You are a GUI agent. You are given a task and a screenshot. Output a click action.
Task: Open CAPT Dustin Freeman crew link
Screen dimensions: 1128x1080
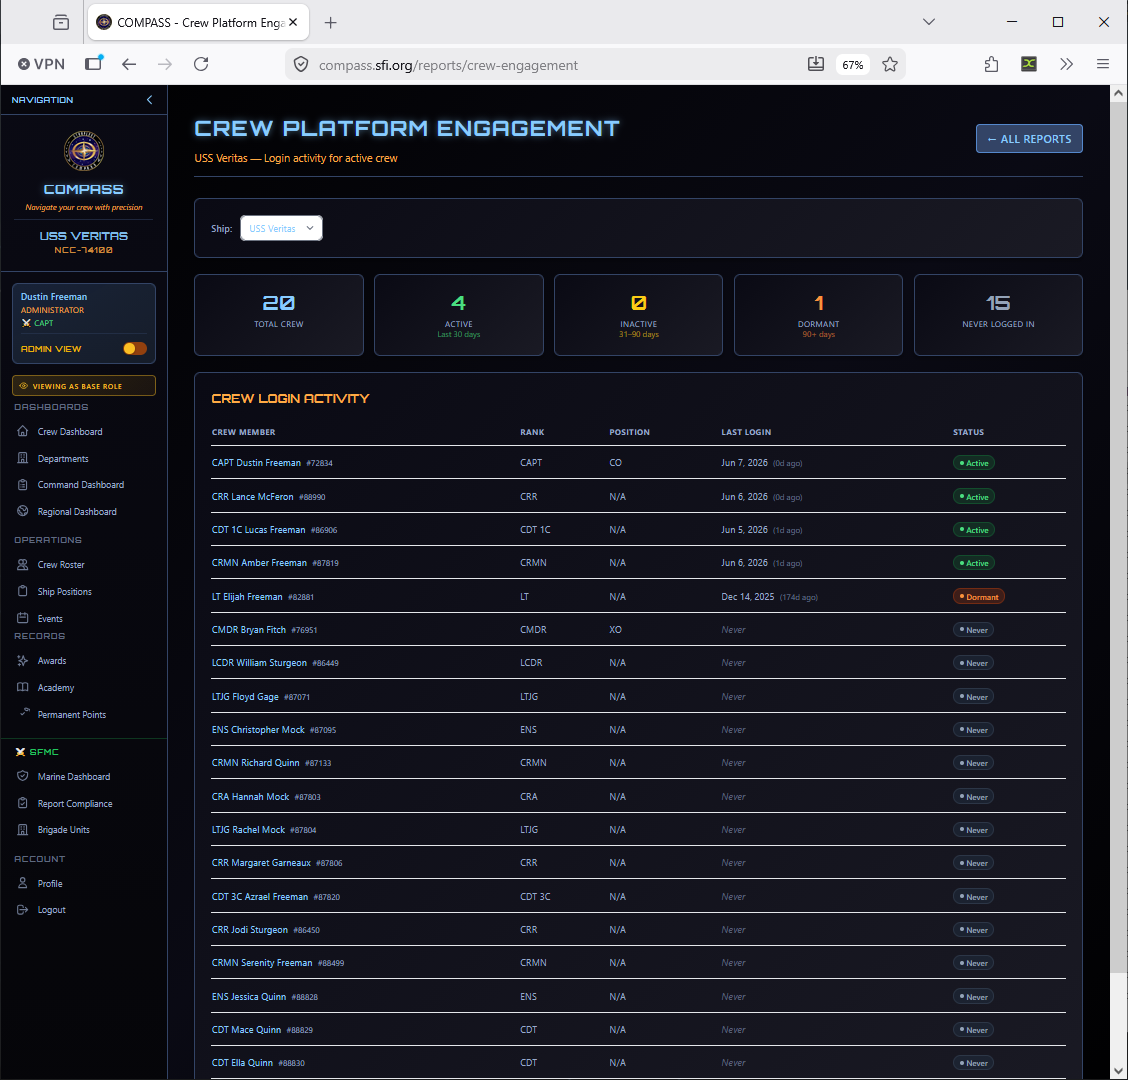(x=256, y=463)
